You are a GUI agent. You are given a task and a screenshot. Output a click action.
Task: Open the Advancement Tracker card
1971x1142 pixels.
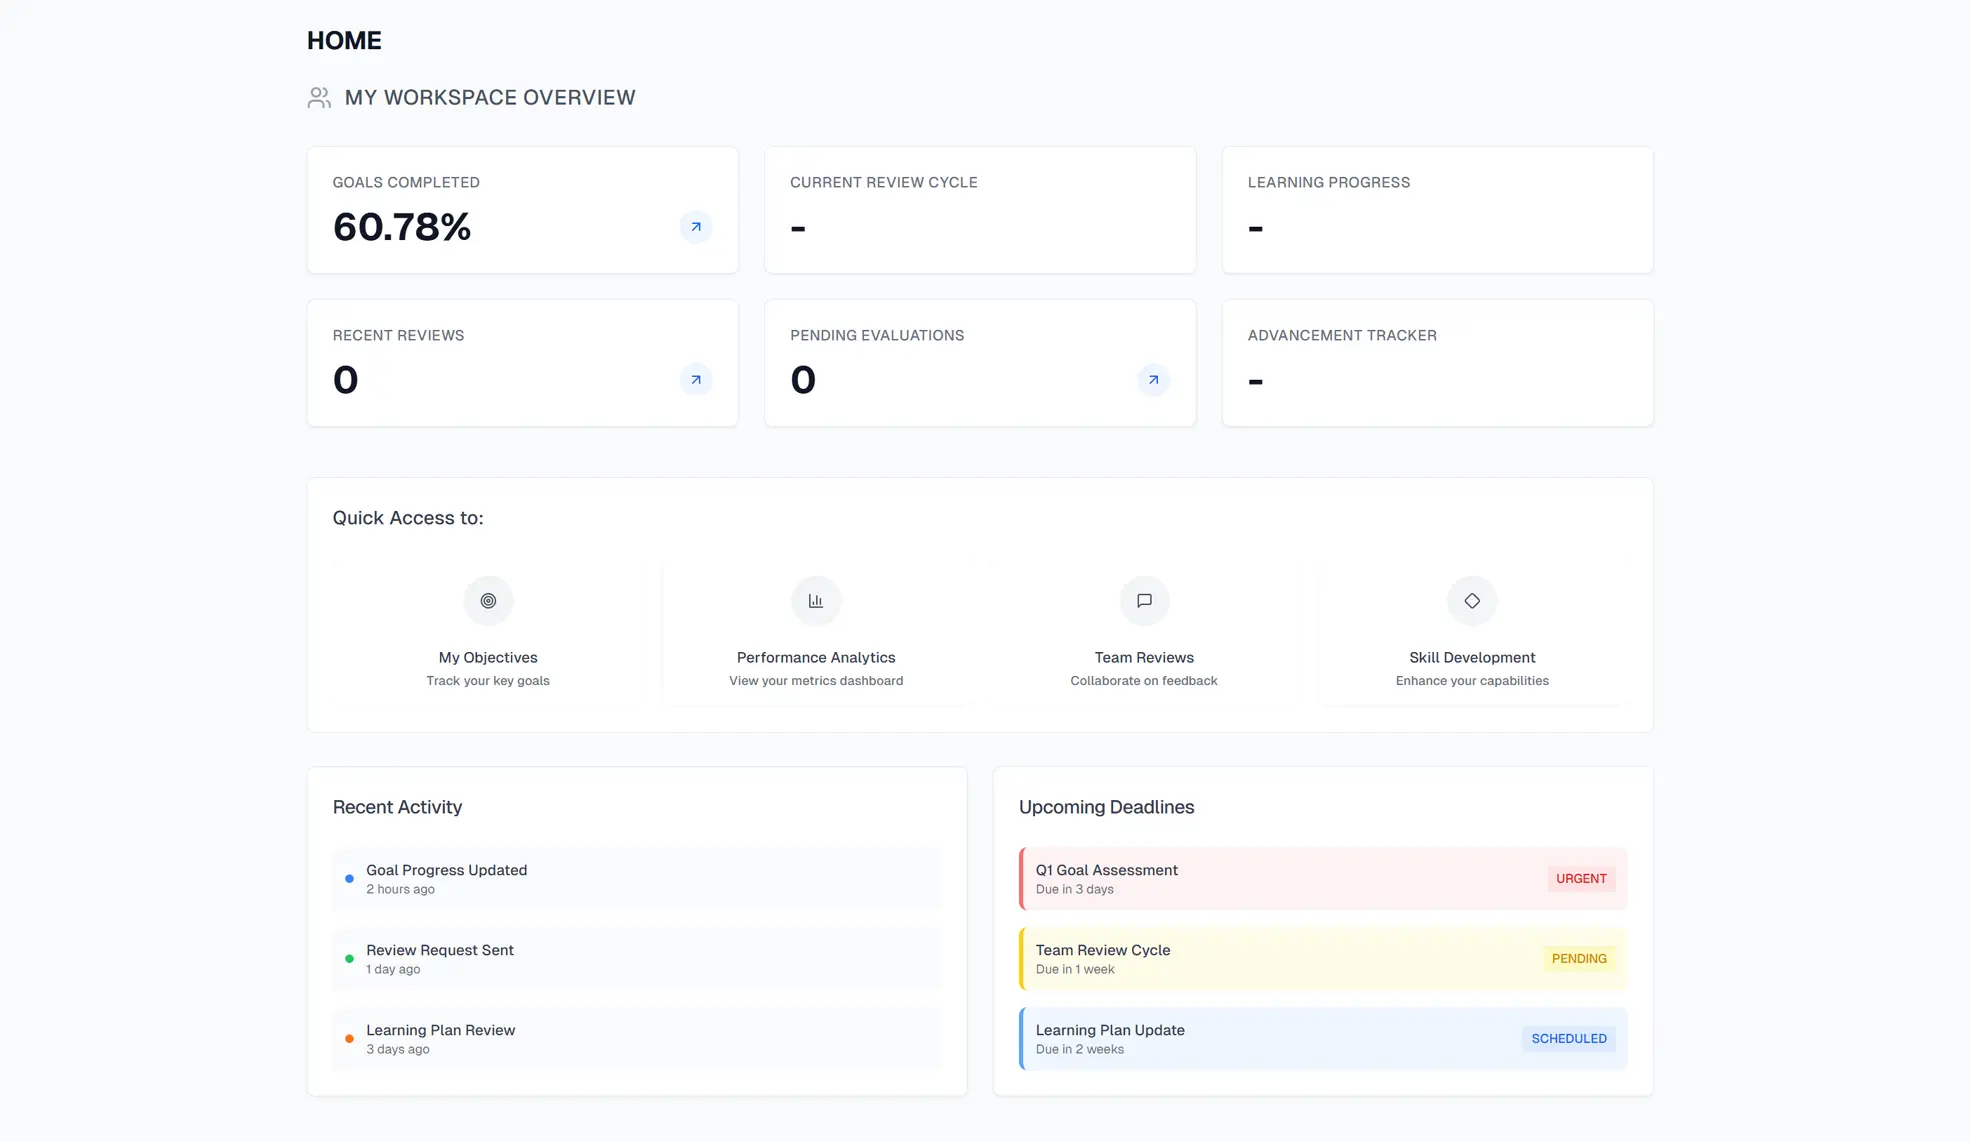coord(1437,363)
